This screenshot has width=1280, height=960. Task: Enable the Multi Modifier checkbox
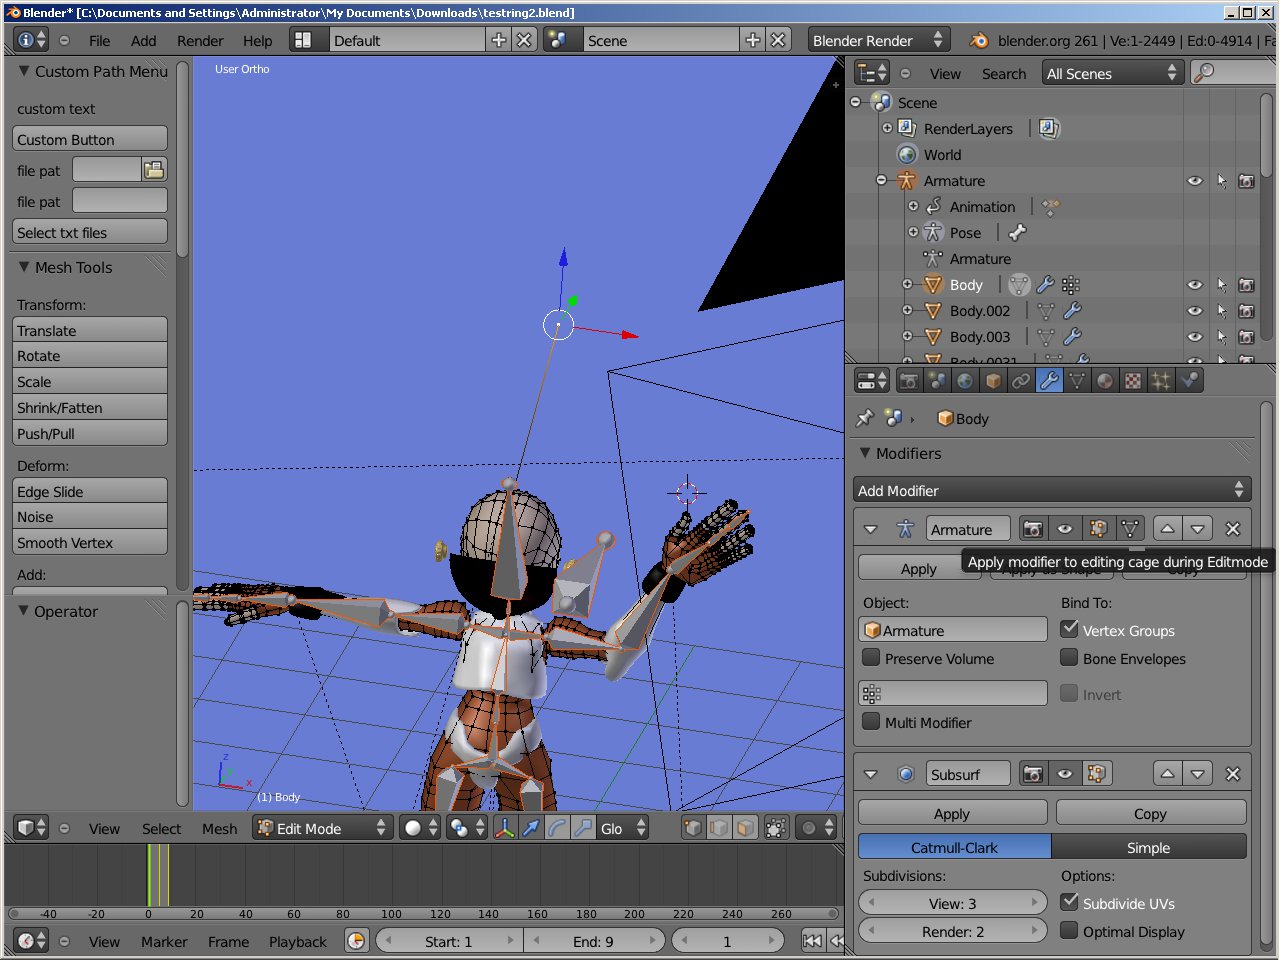[x=872, y=721]
